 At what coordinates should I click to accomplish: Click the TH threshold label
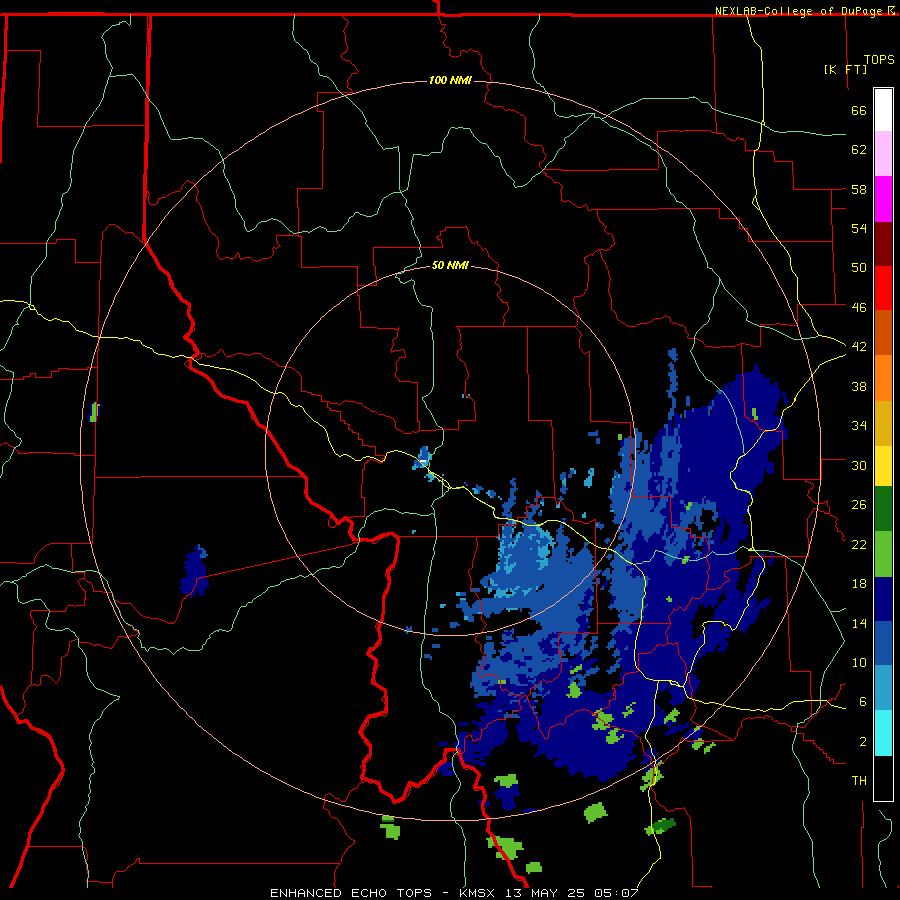pos(859,780)
